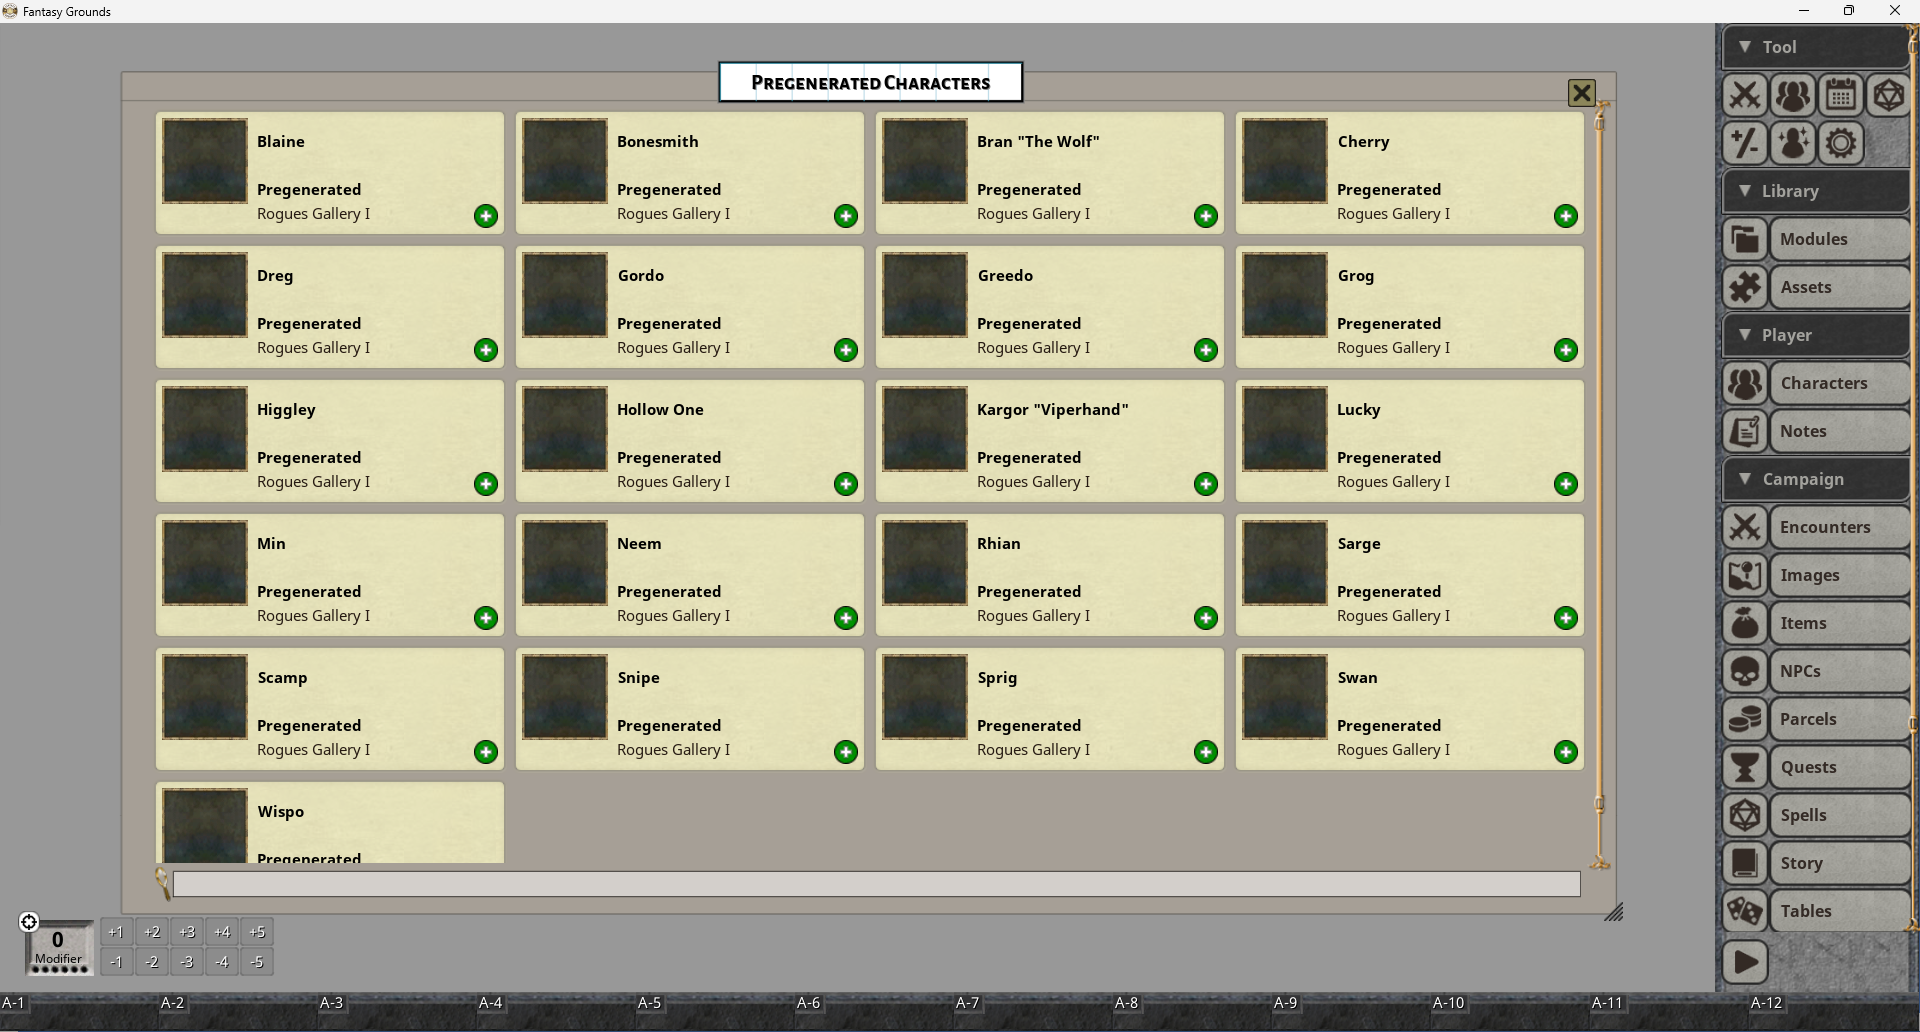Add Sarge using the green plus

tap(1566, 618)
